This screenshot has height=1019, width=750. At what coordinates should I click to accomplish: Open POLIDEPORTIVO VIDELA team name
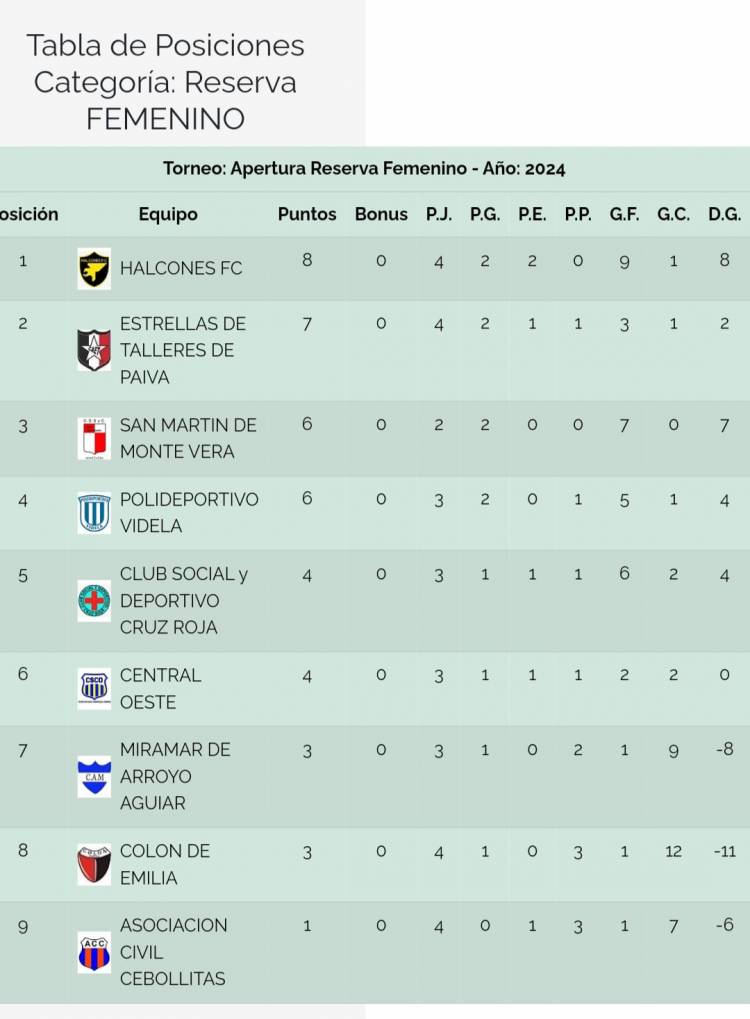click(x=189, y=512)
